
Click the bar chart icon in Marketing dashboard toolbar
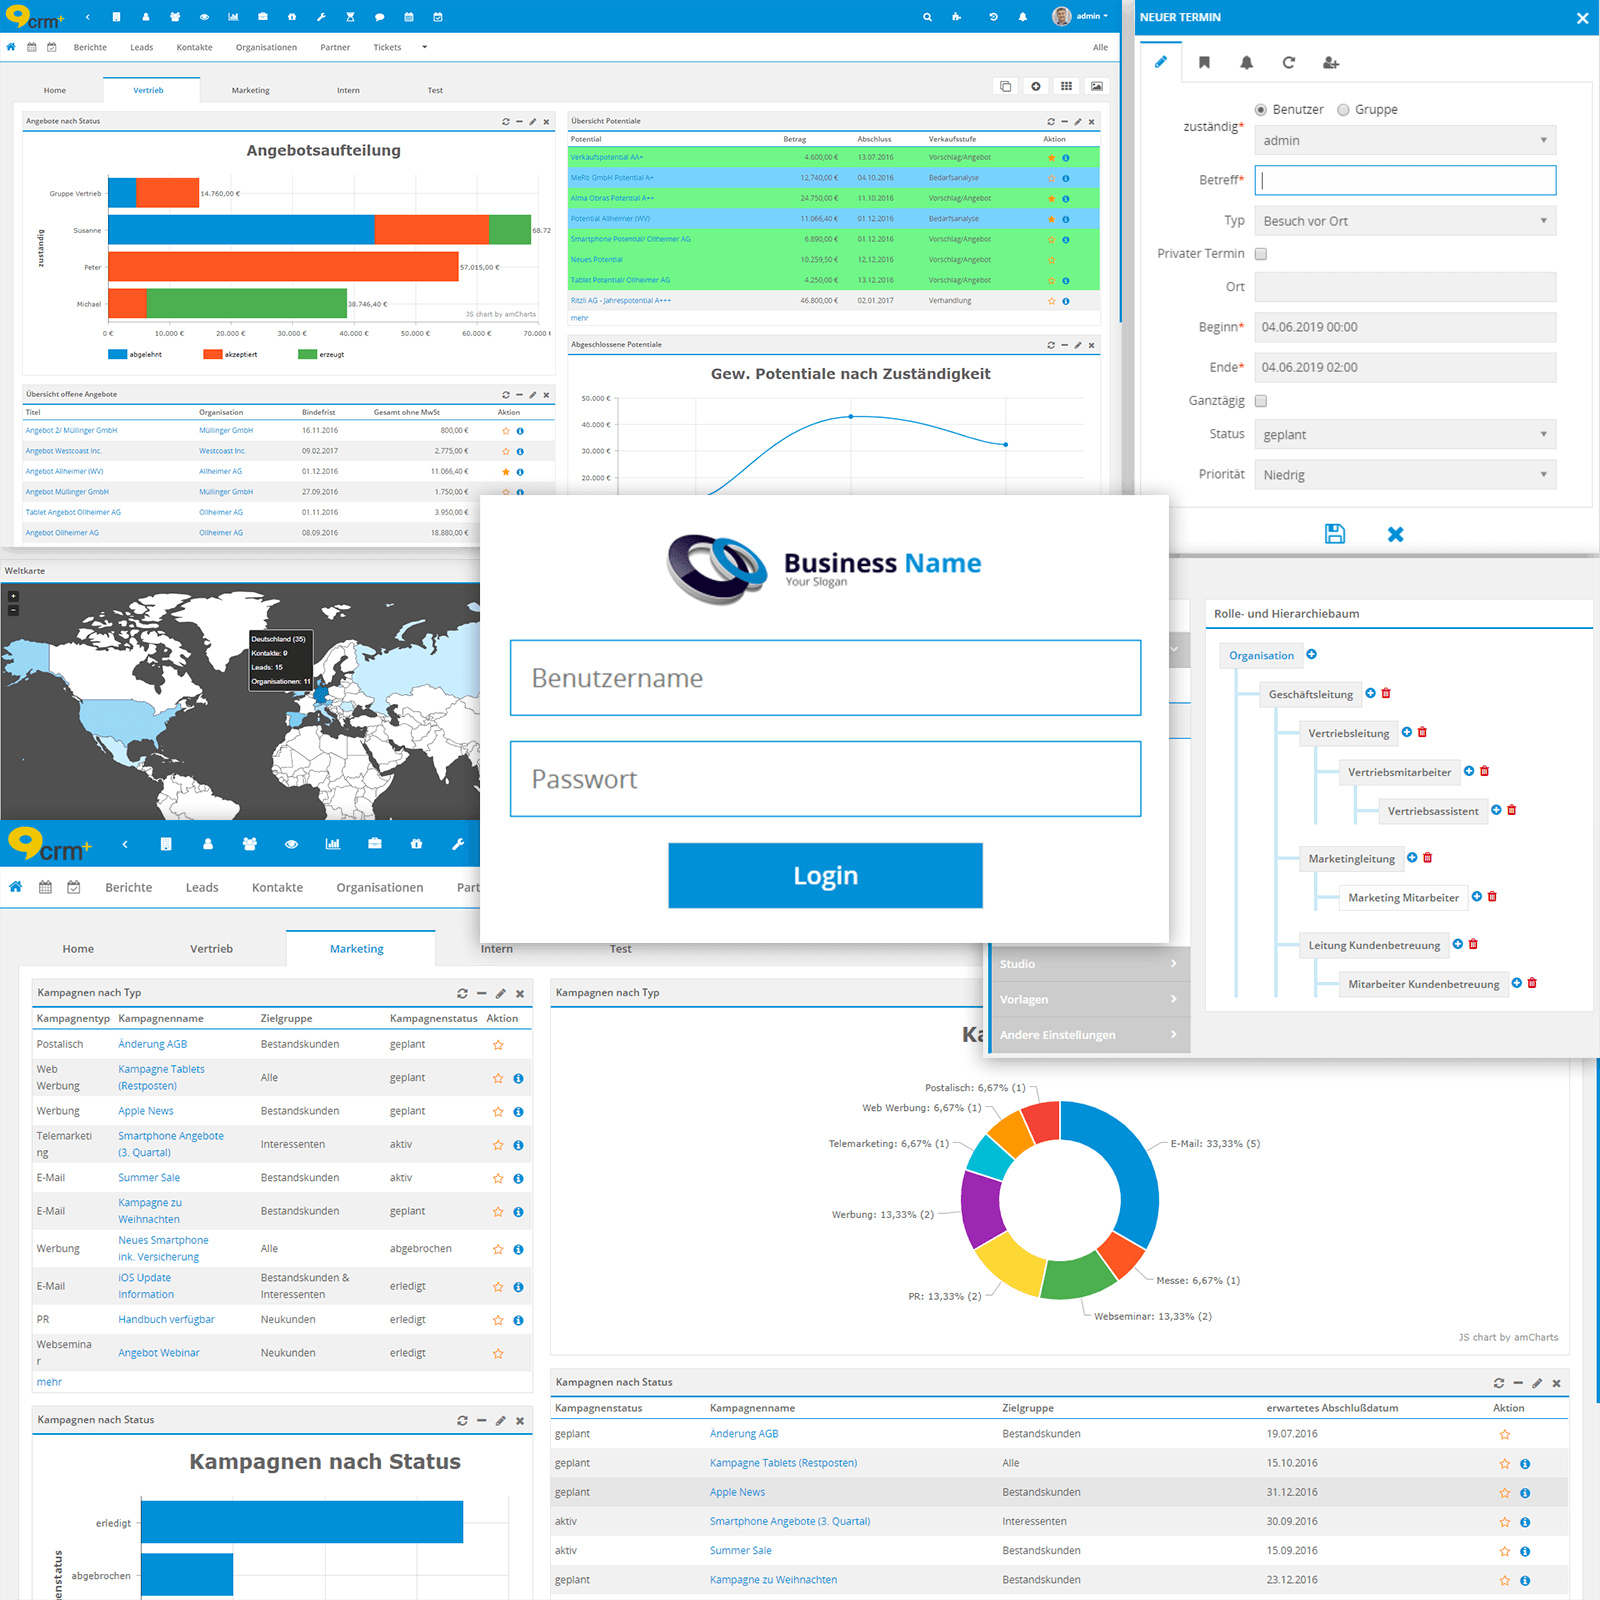pos(333,844)
